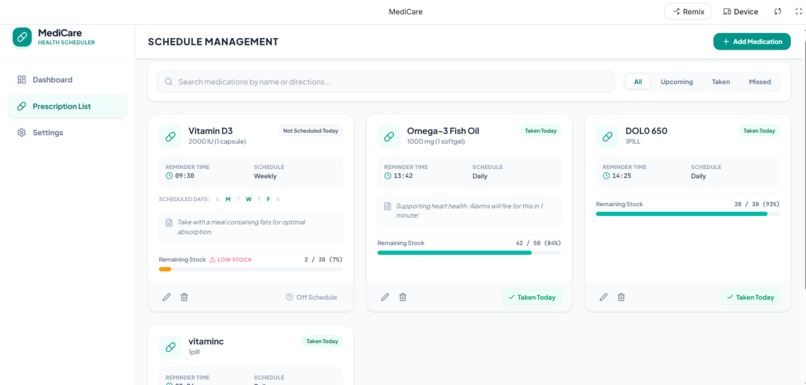Click Taken Today button on Omega-3 card
806x385 pixels.
coord(532,297)
